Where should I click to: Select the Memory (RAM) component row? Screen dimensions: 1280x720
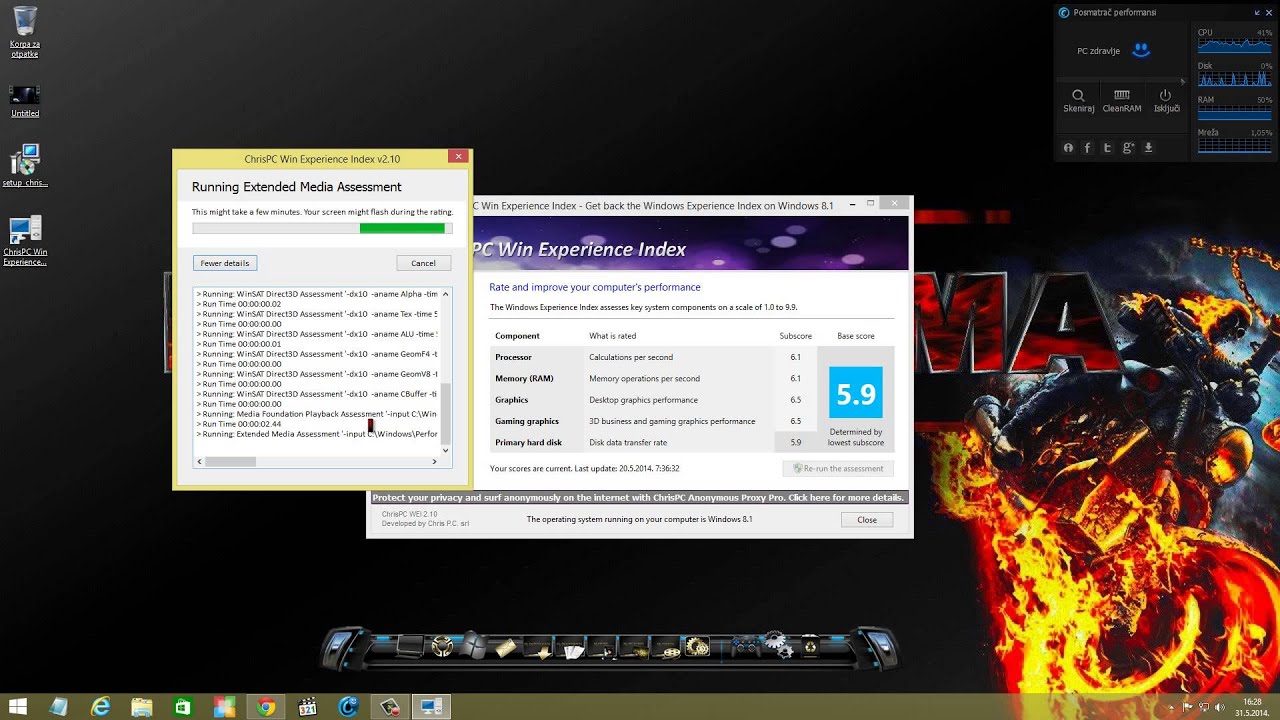(655, 378)
